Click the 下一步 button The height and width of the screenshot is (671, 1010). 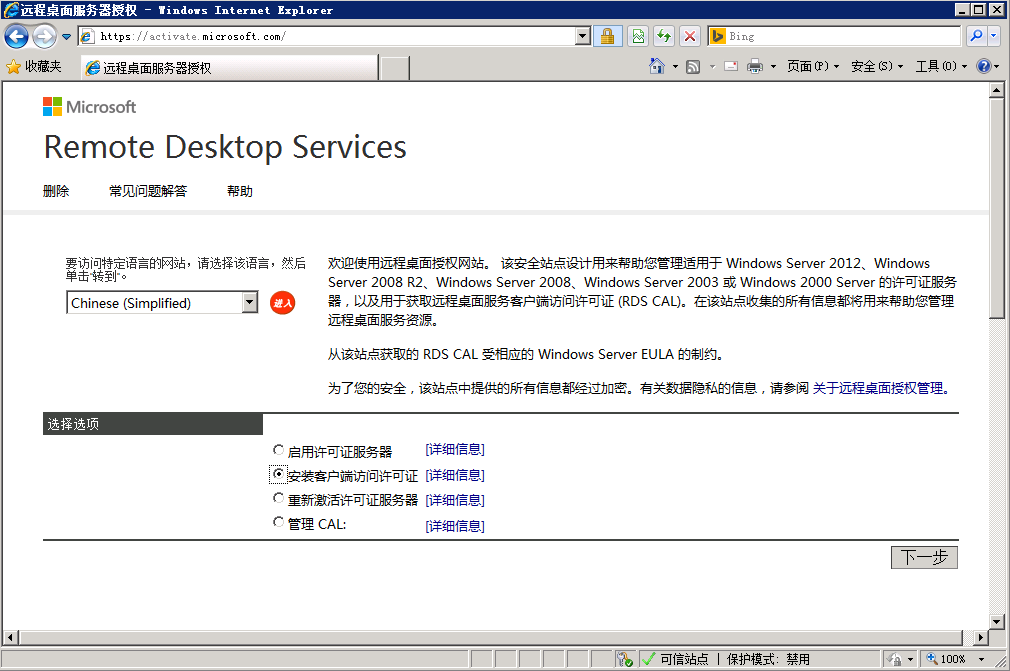coord(924,557)
